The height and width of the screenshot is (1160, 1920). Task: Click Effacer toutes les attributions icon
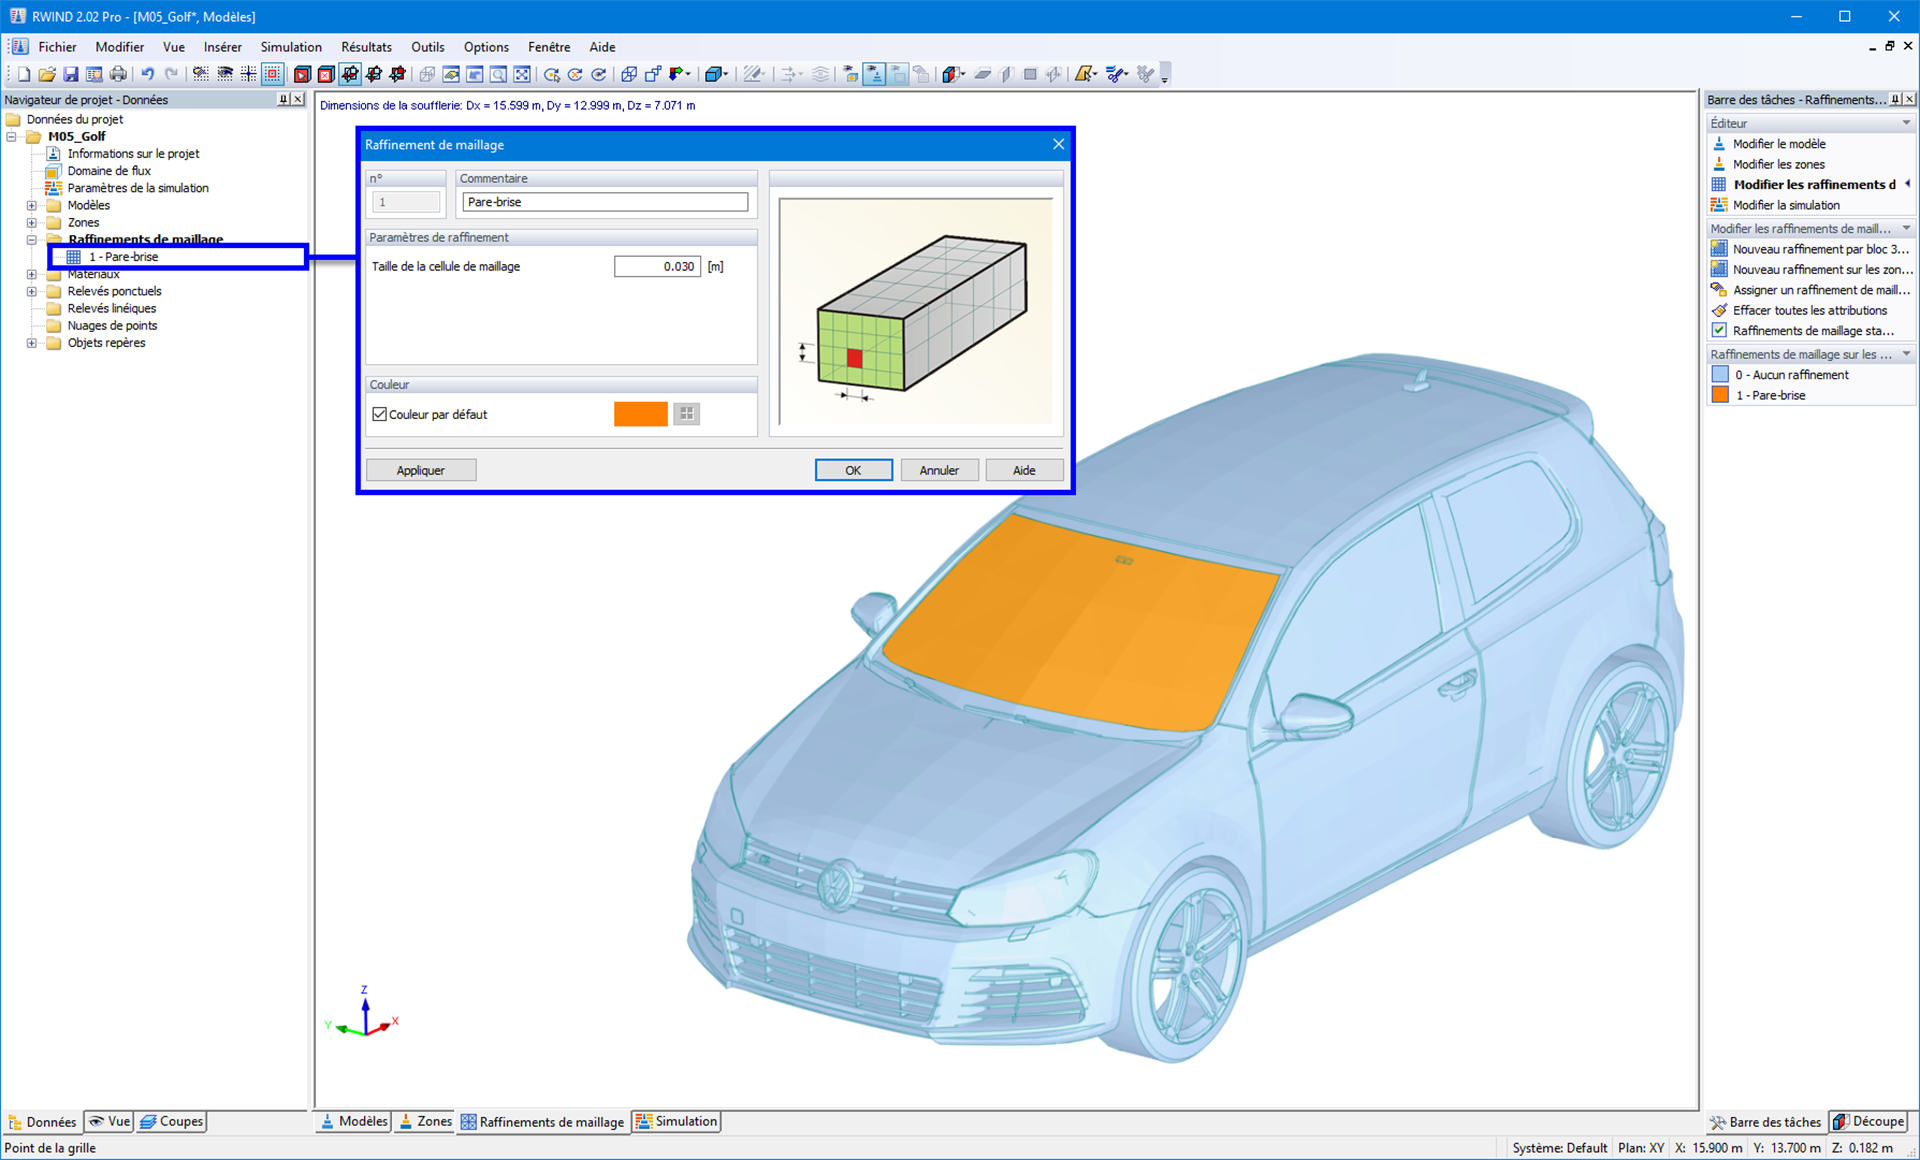1719,310
